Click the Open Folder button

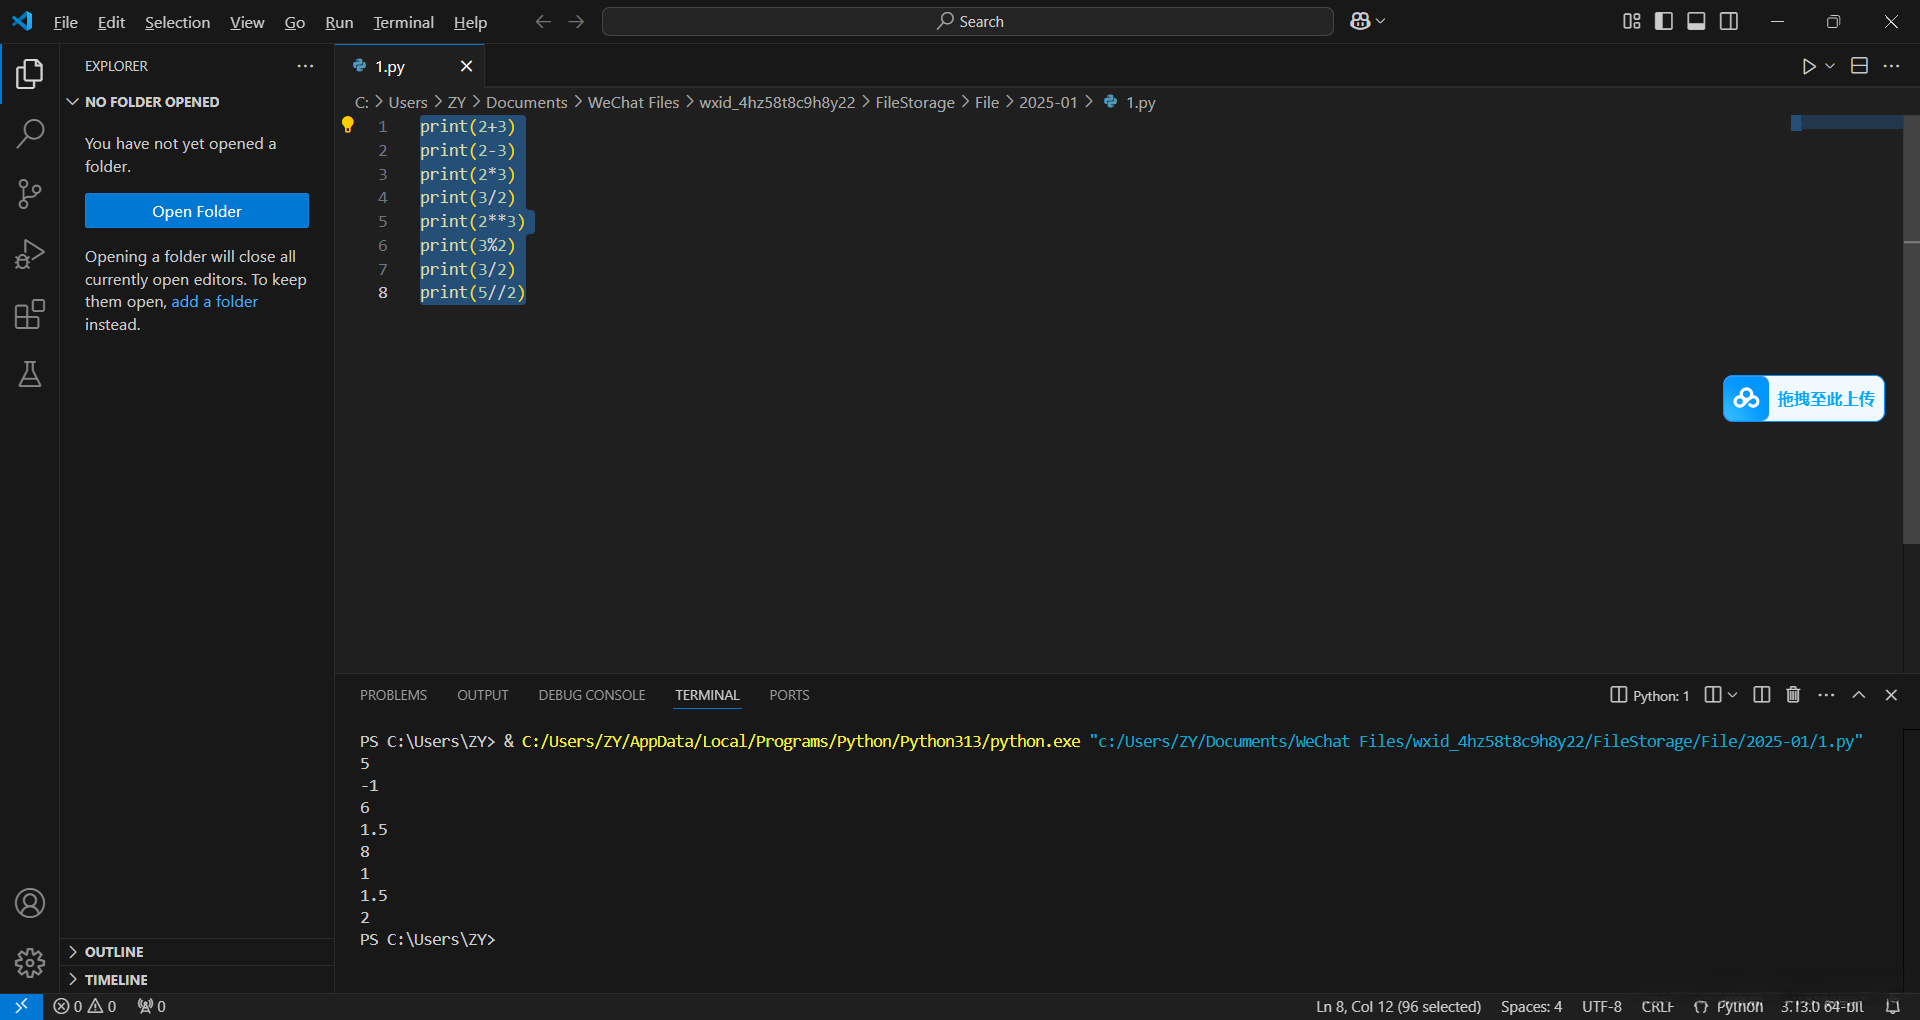(x=197, y=211)
